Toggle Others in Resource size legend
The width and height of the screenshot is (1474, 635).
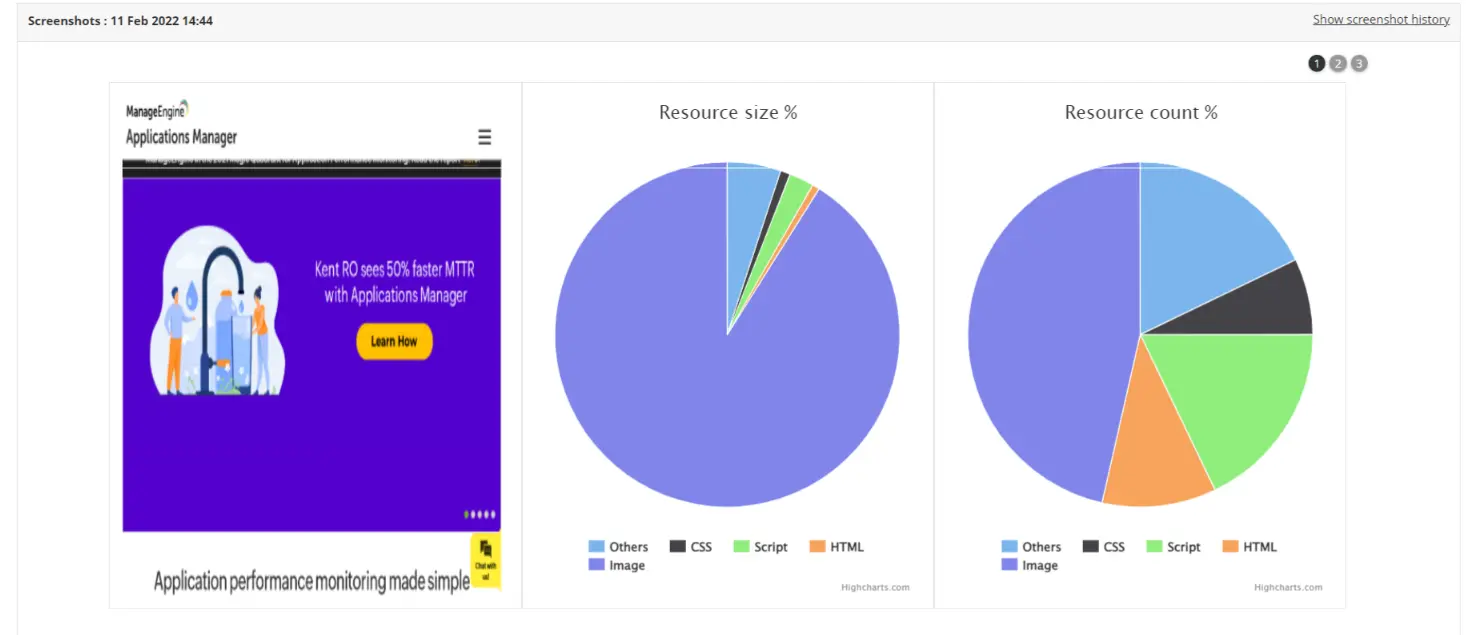tap(618, 547)
